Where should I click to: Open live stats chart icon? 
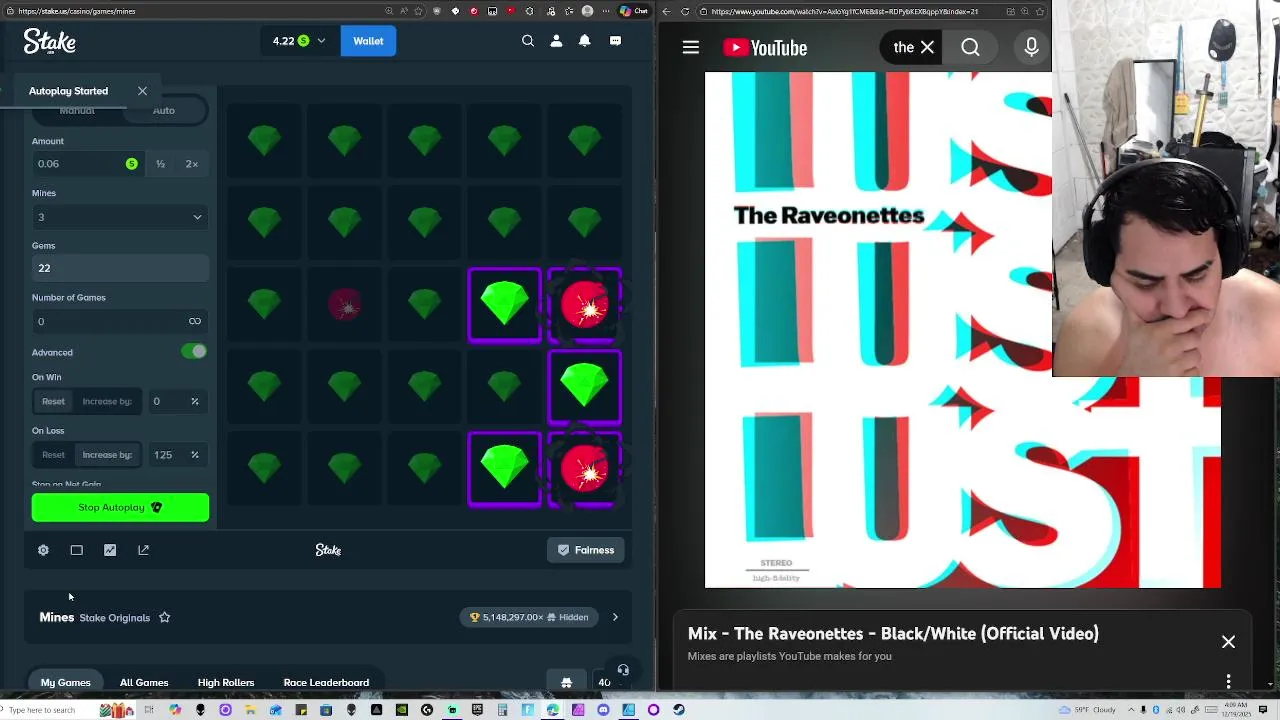coord(110,550)
